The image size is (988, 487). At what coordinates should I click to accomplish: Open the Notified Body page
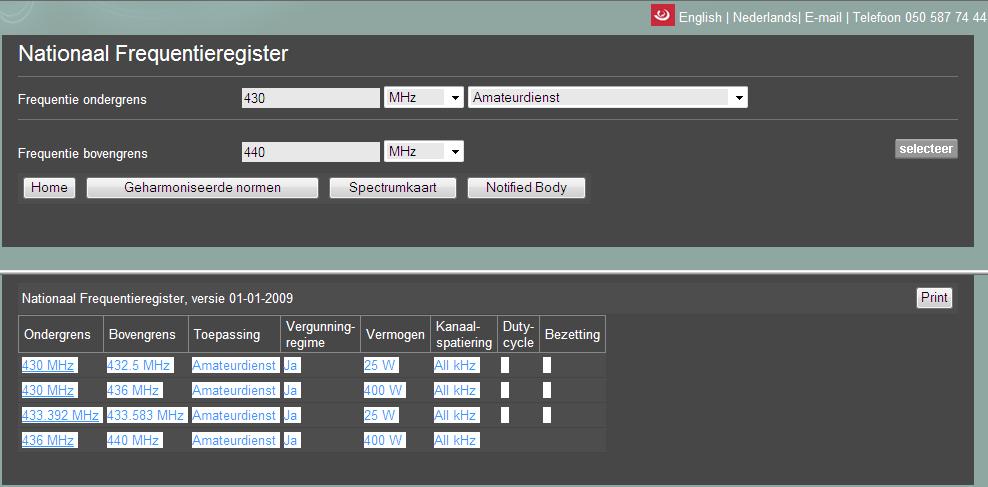click(x=526, y=188)
